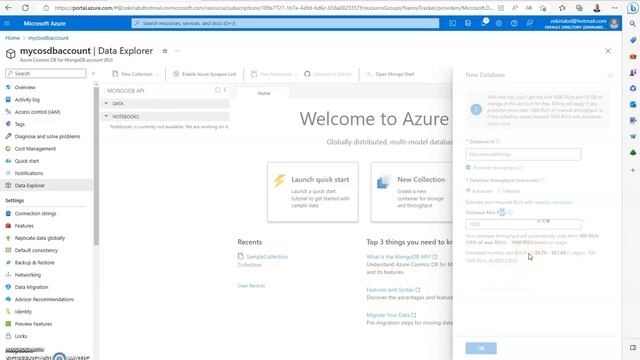Click the Launch quick start card

[x=313, y=192]
